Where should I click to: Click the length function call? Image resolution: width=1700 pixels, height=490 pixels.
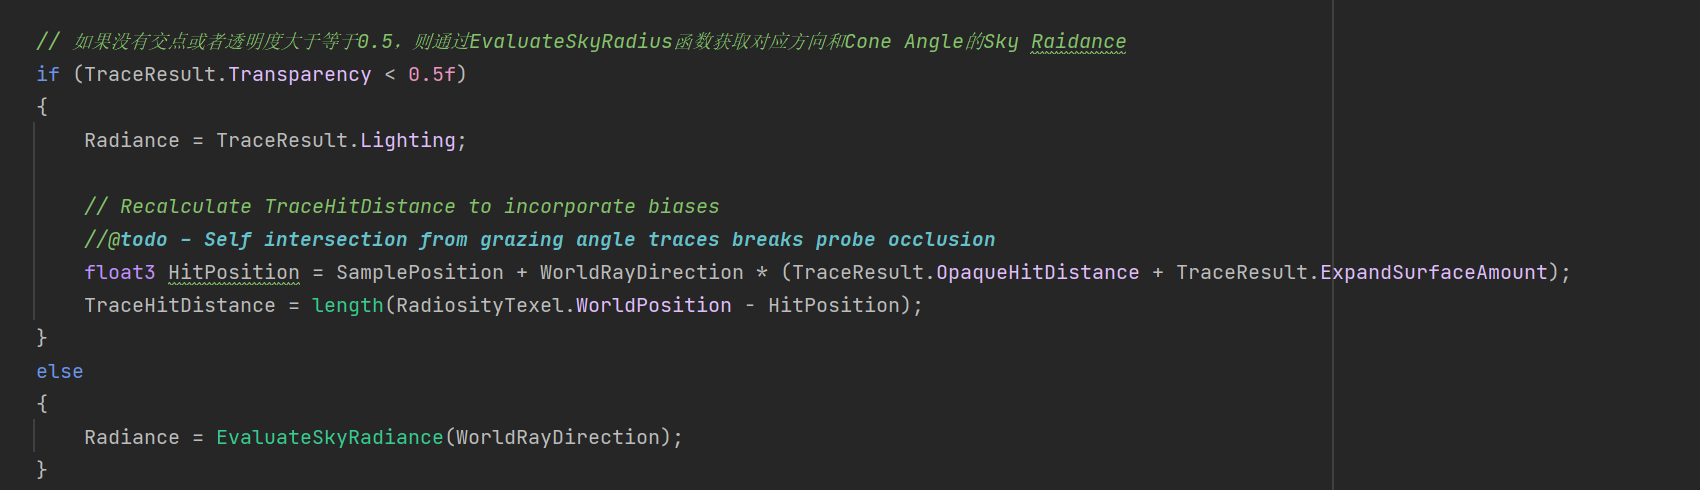click(x=347, y=305)
